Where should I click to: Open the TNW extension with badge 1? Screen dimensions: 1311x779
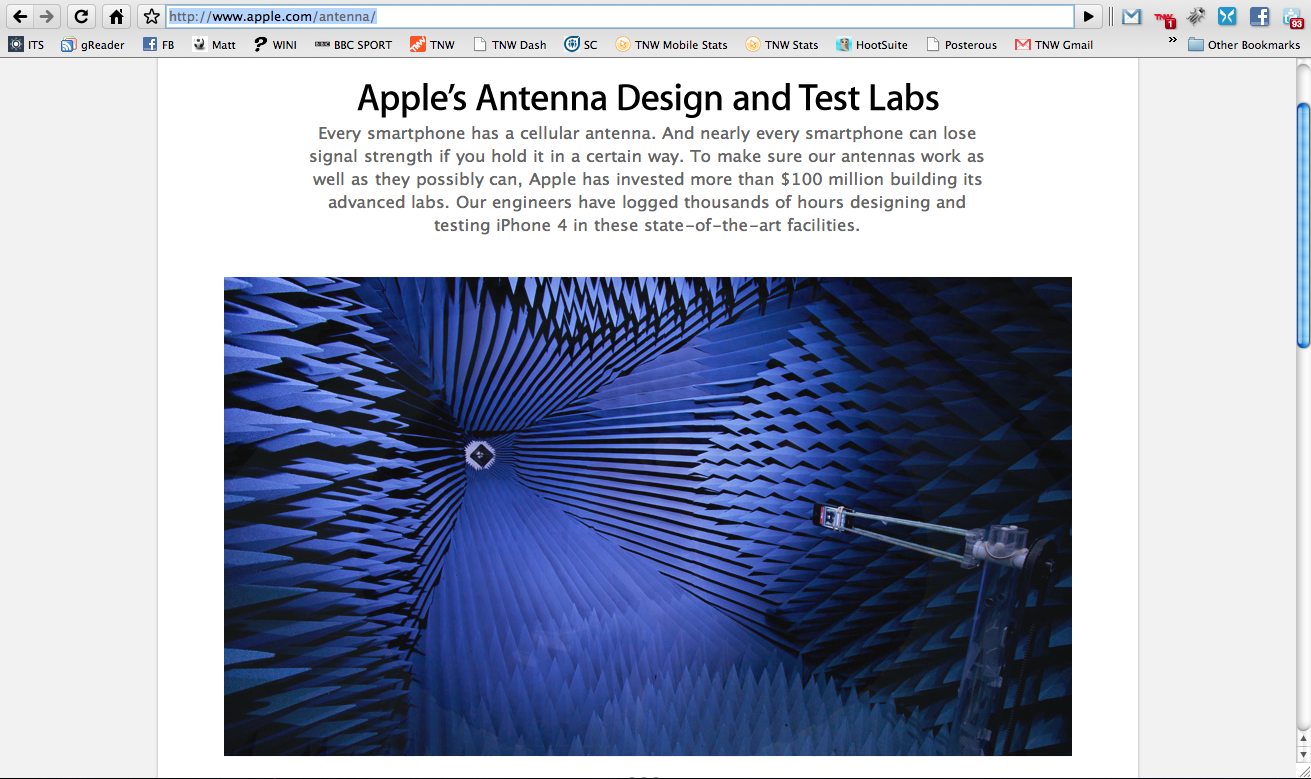(x=1164, y=17)
